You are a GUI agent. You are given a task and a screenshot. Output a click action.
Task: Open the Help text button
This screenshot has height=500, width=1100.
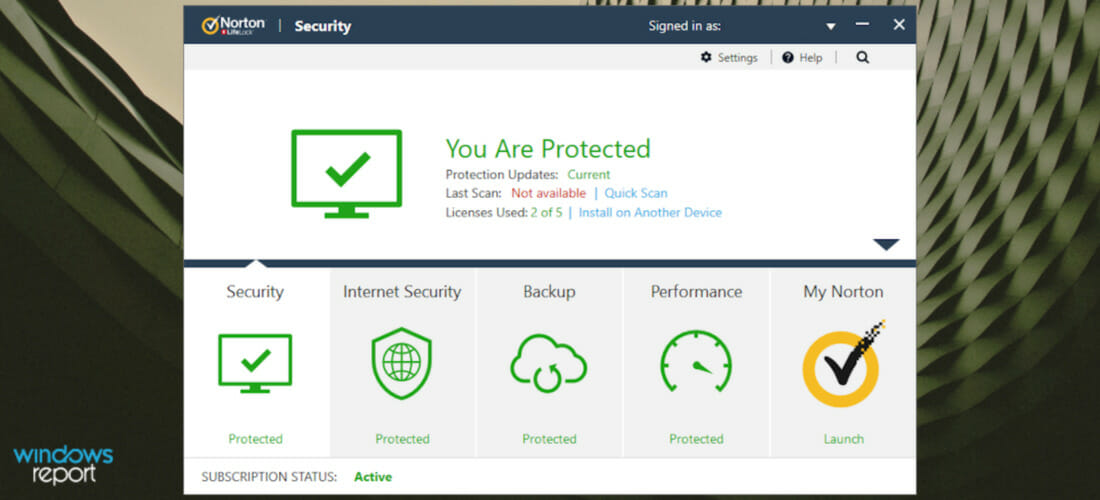[810, 58]
